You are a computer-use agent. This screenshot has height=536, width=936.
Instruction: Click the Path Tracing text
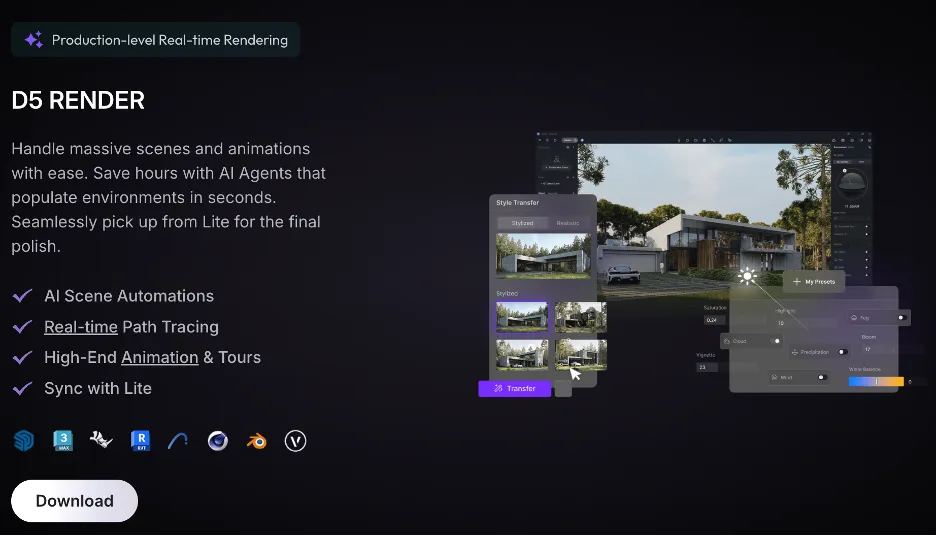[x=171, y=326]
